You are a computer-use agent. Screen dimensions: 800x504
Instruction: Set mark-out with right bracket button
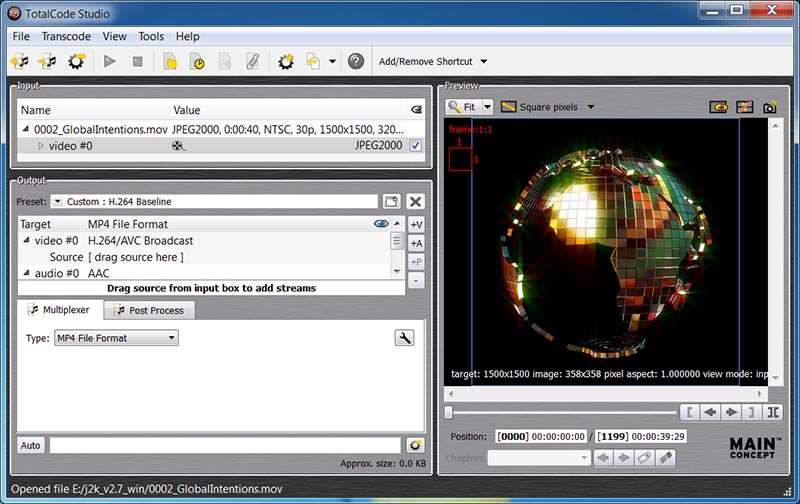[751, 412]
